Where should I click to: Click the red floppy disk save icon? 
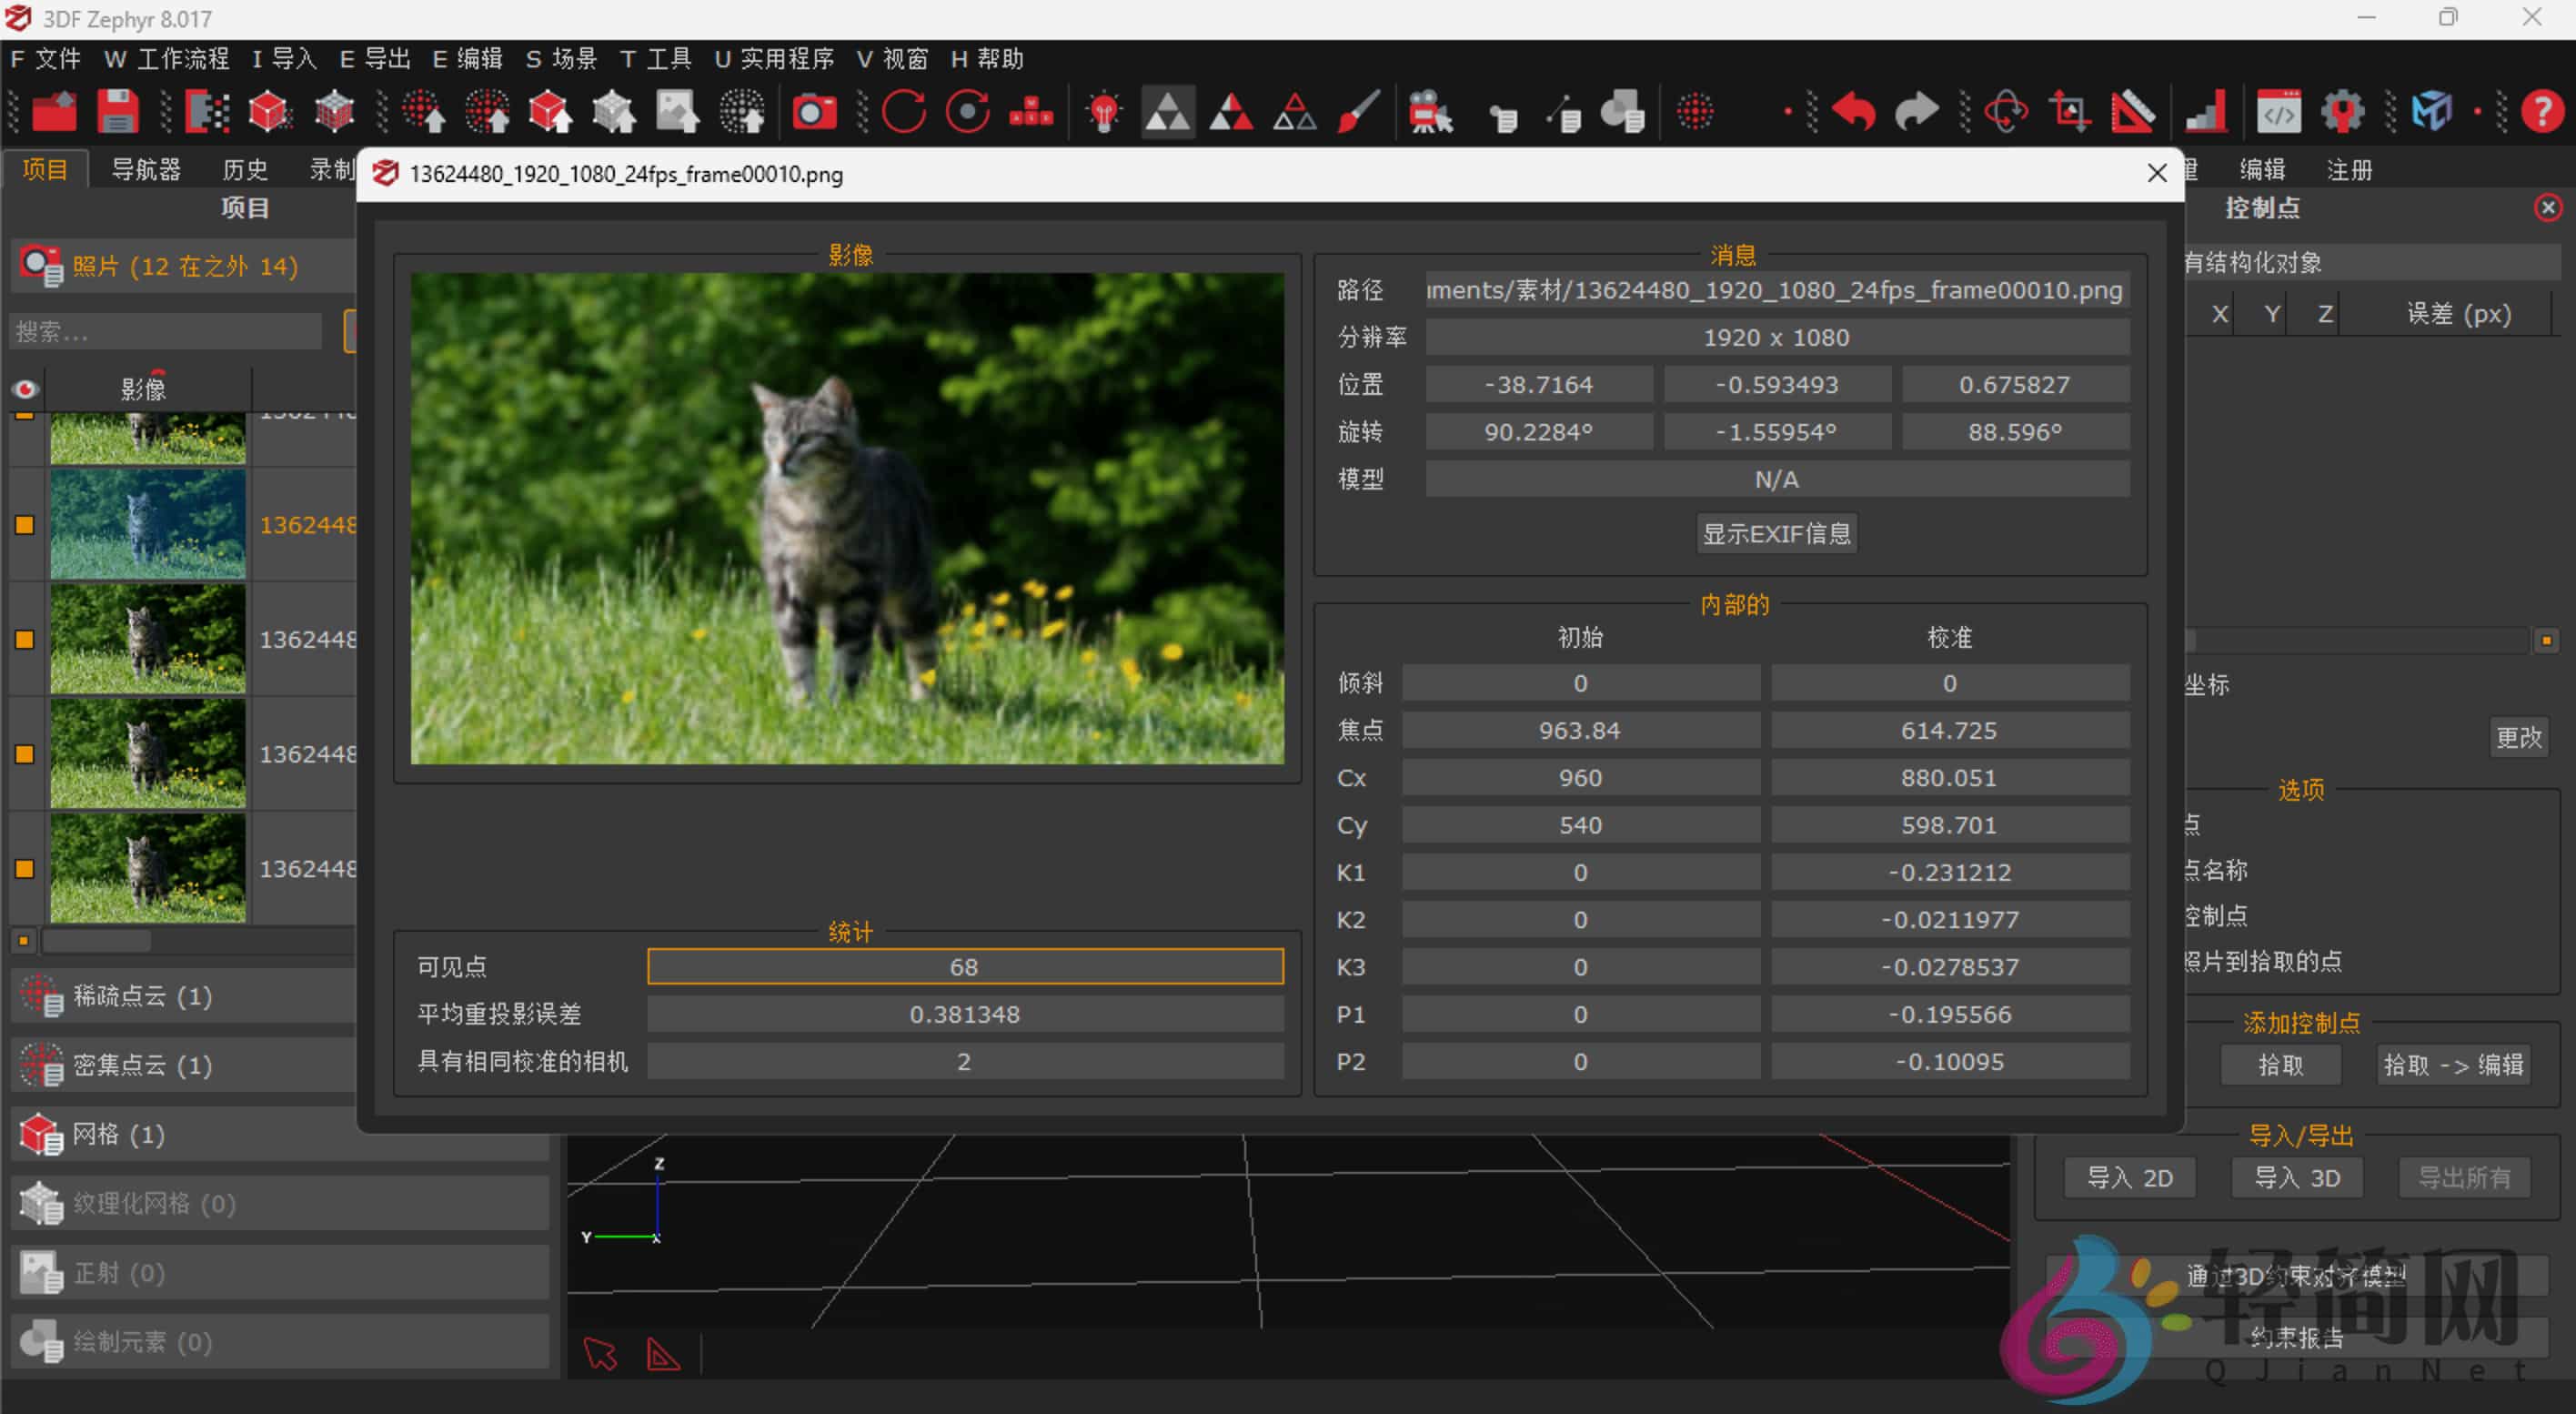[x=117, y=111]
